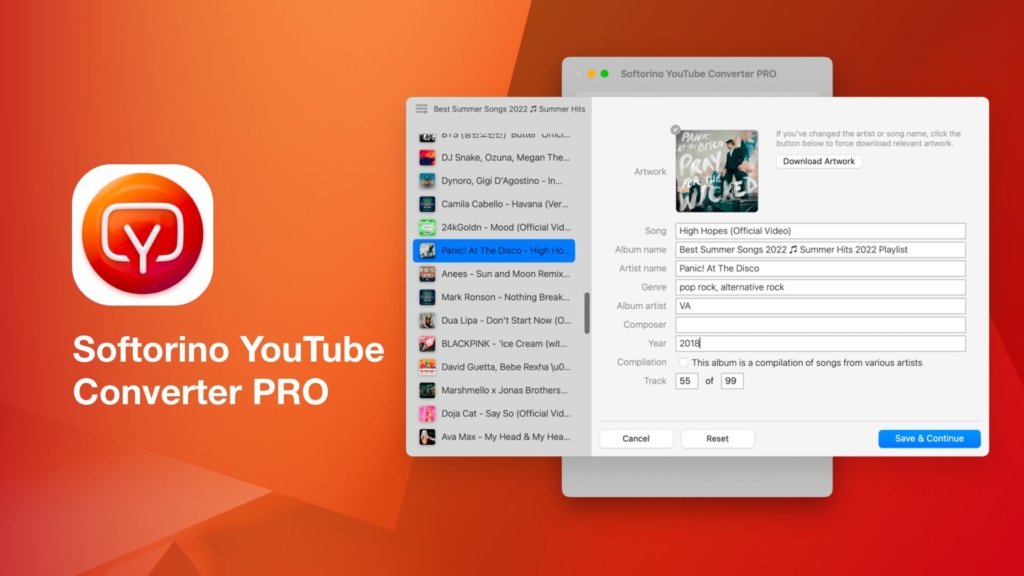The image size is (1024, 576).
Task: Click the green zoom button in the Converter window
Action: tap(605, 74)
